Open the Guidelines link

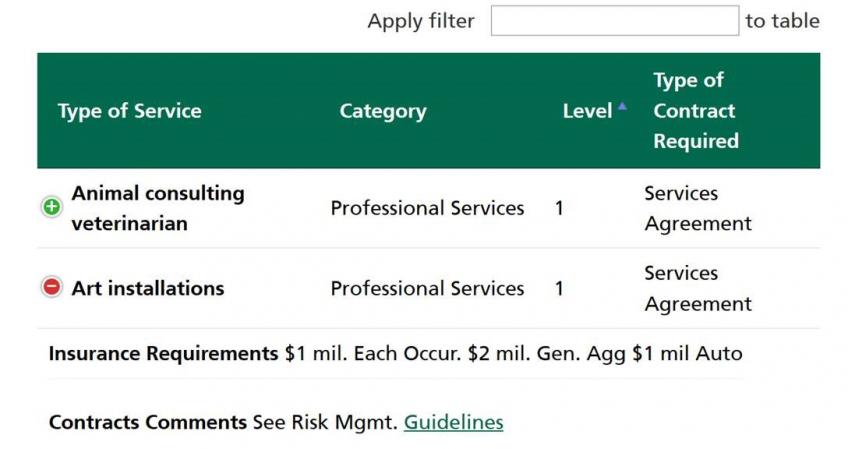[x=453, y=422]
